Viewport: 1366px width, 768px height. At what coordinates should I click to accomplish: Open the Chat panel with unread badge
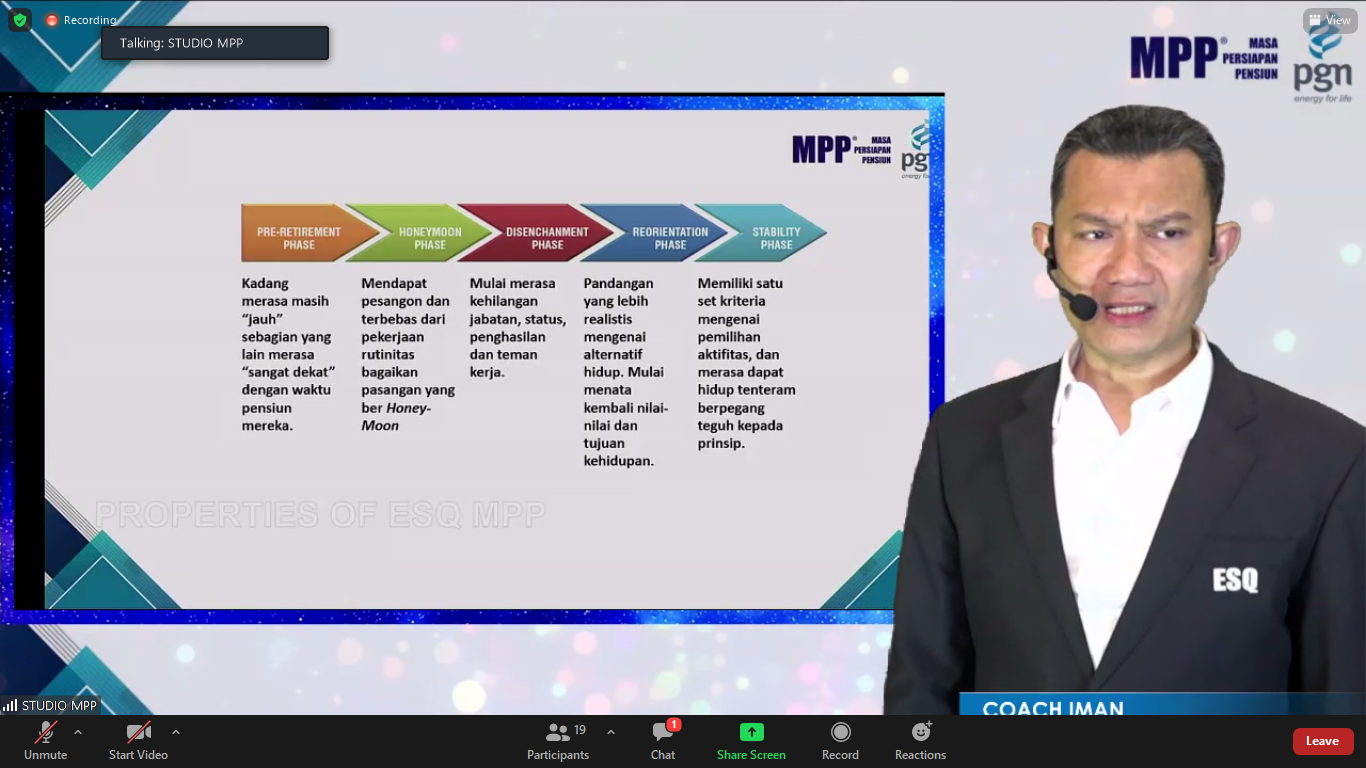coord(663,740)
